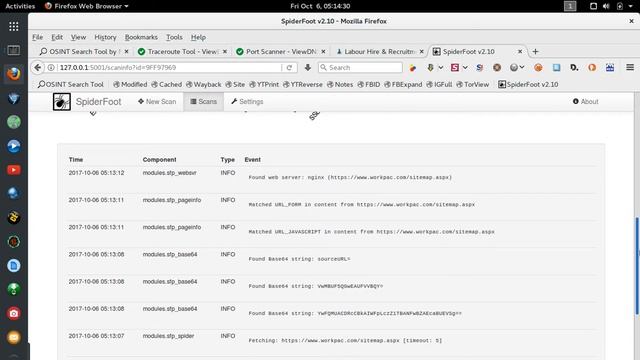Open the Firefox hamburger menu
640x360 pixels.
tap(630, 67)
